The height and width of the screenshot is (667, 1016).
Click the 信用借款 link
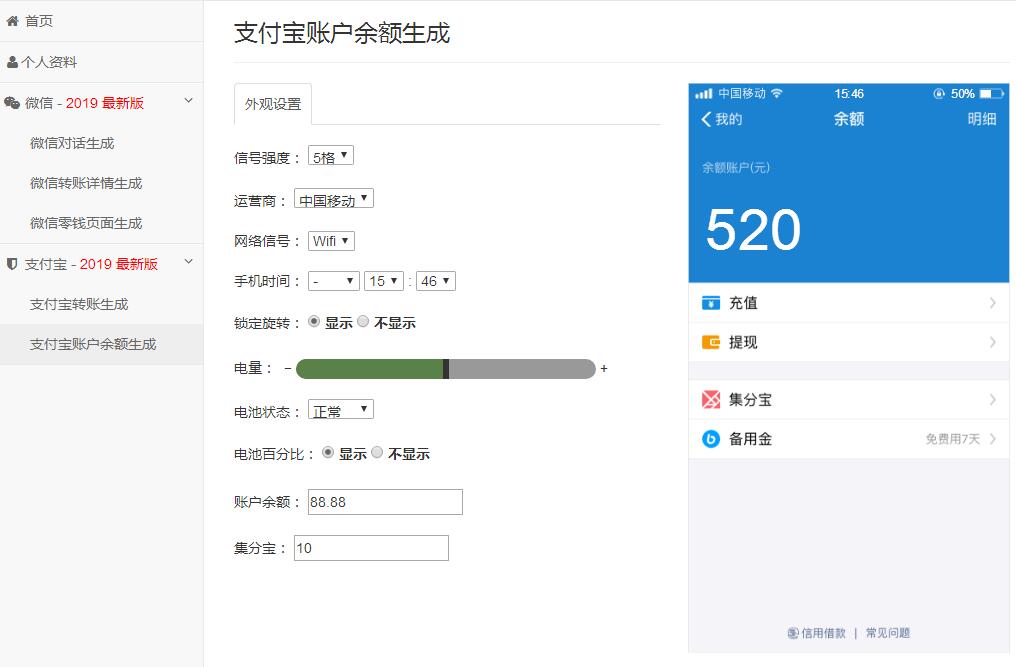click(x=823, y=633)
